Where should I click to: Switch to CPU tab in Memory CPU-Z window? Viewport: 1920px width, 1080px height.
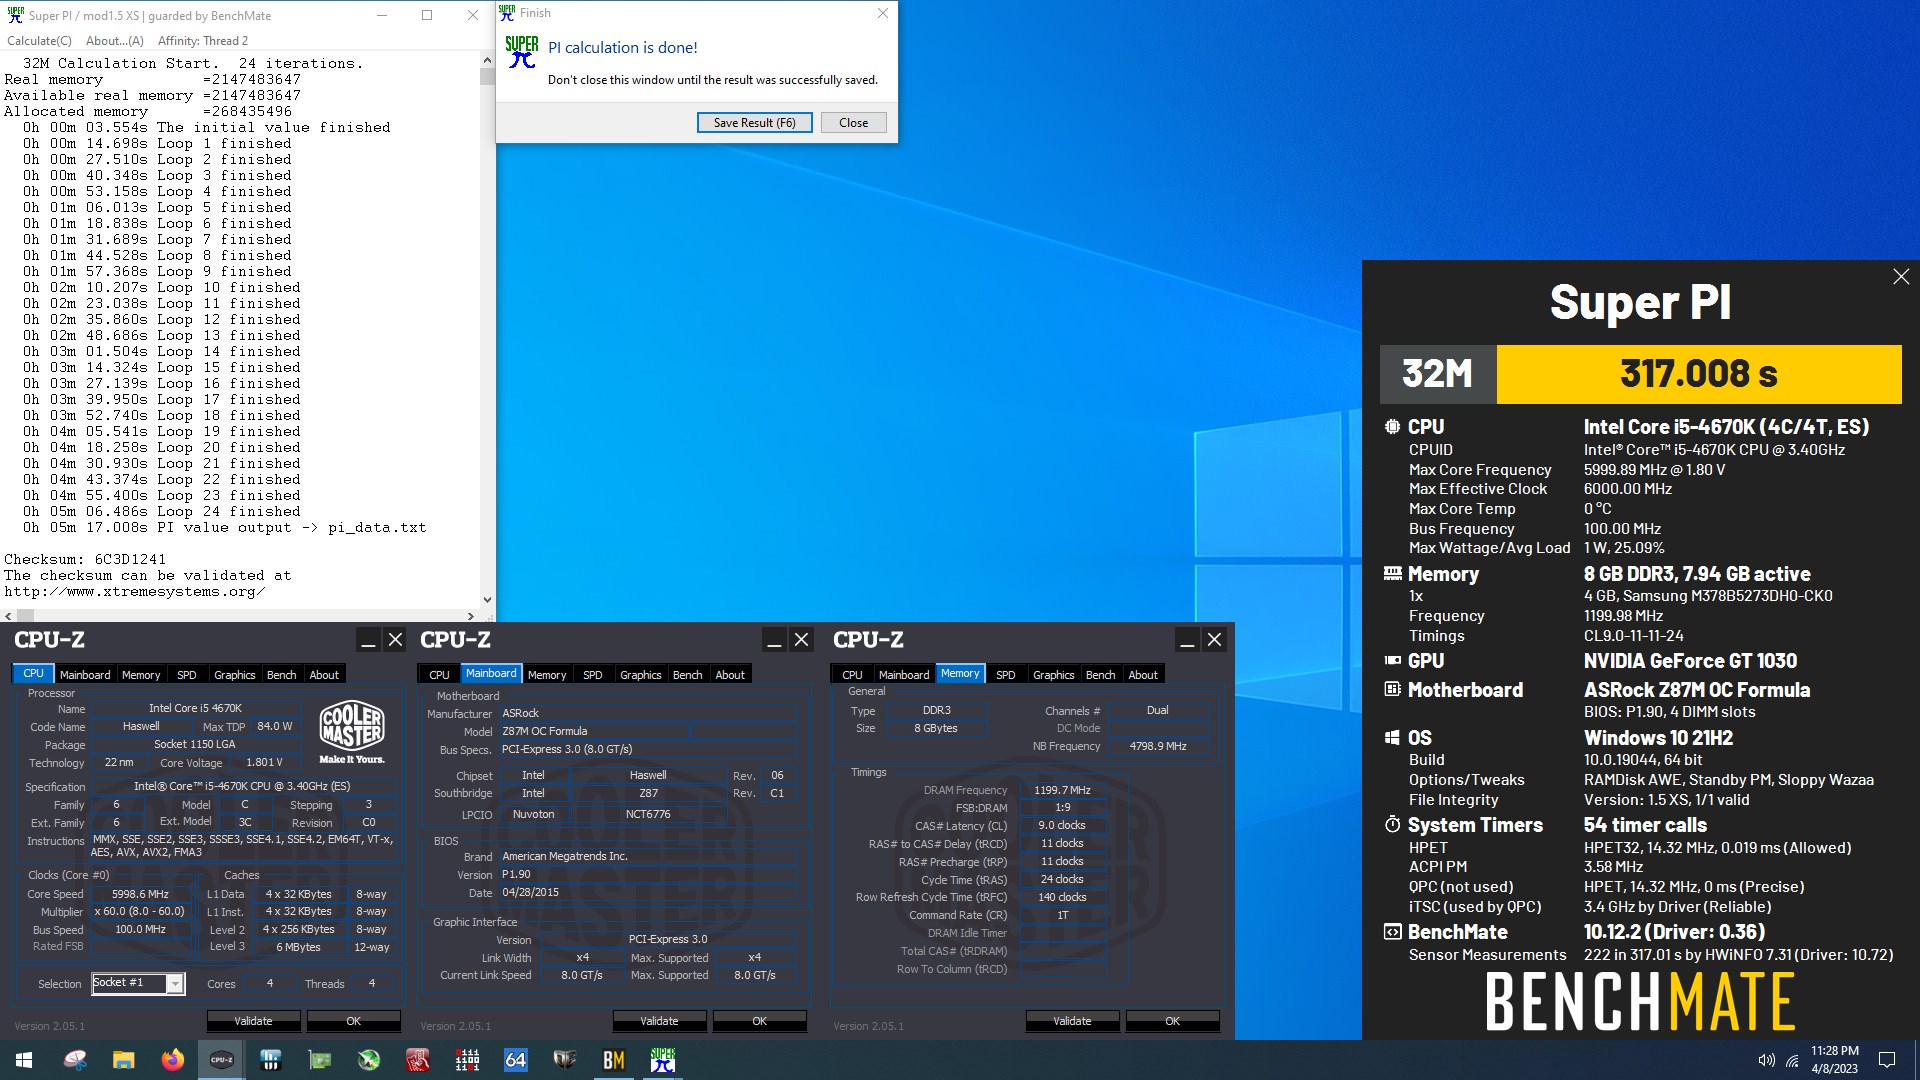point(852,675)
